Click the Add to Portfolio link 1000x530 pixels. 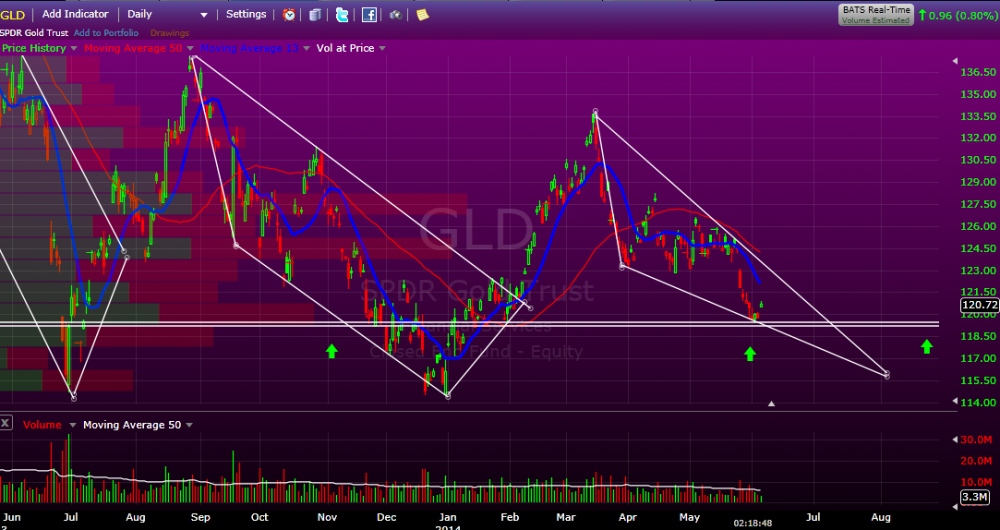point(107,32)
